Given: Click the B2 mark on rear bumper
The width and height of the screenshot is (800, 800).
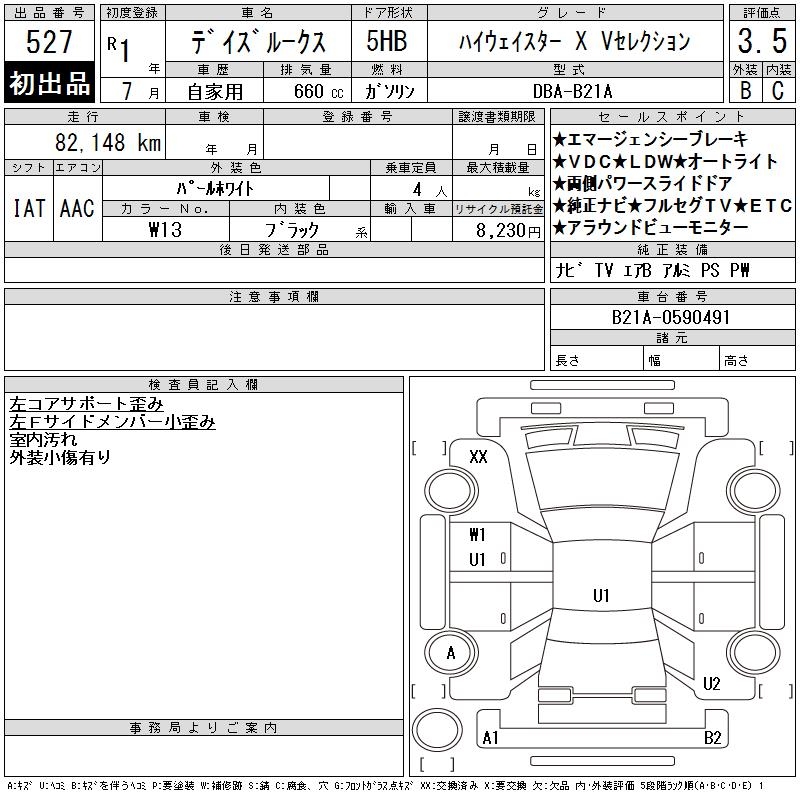Looking at the screenshot, I should coord(712,738).
